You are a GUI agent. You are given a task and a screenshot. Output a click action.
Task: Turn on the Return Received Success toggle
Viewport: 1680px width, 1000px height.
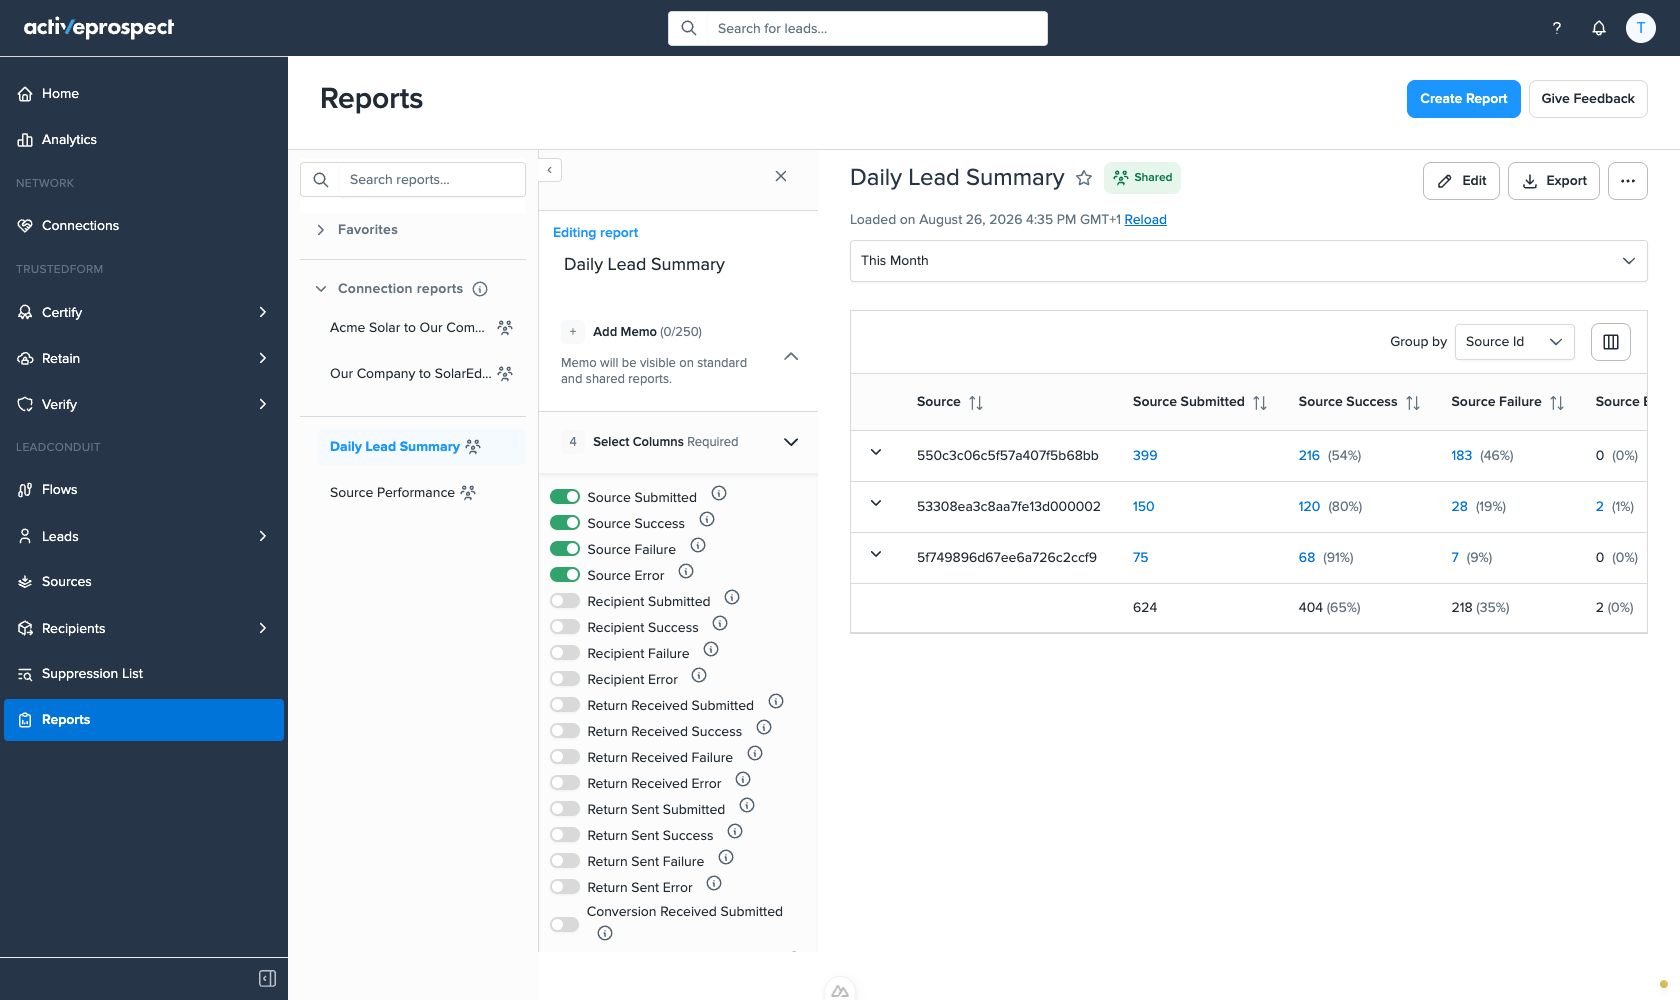pos(565,731)
